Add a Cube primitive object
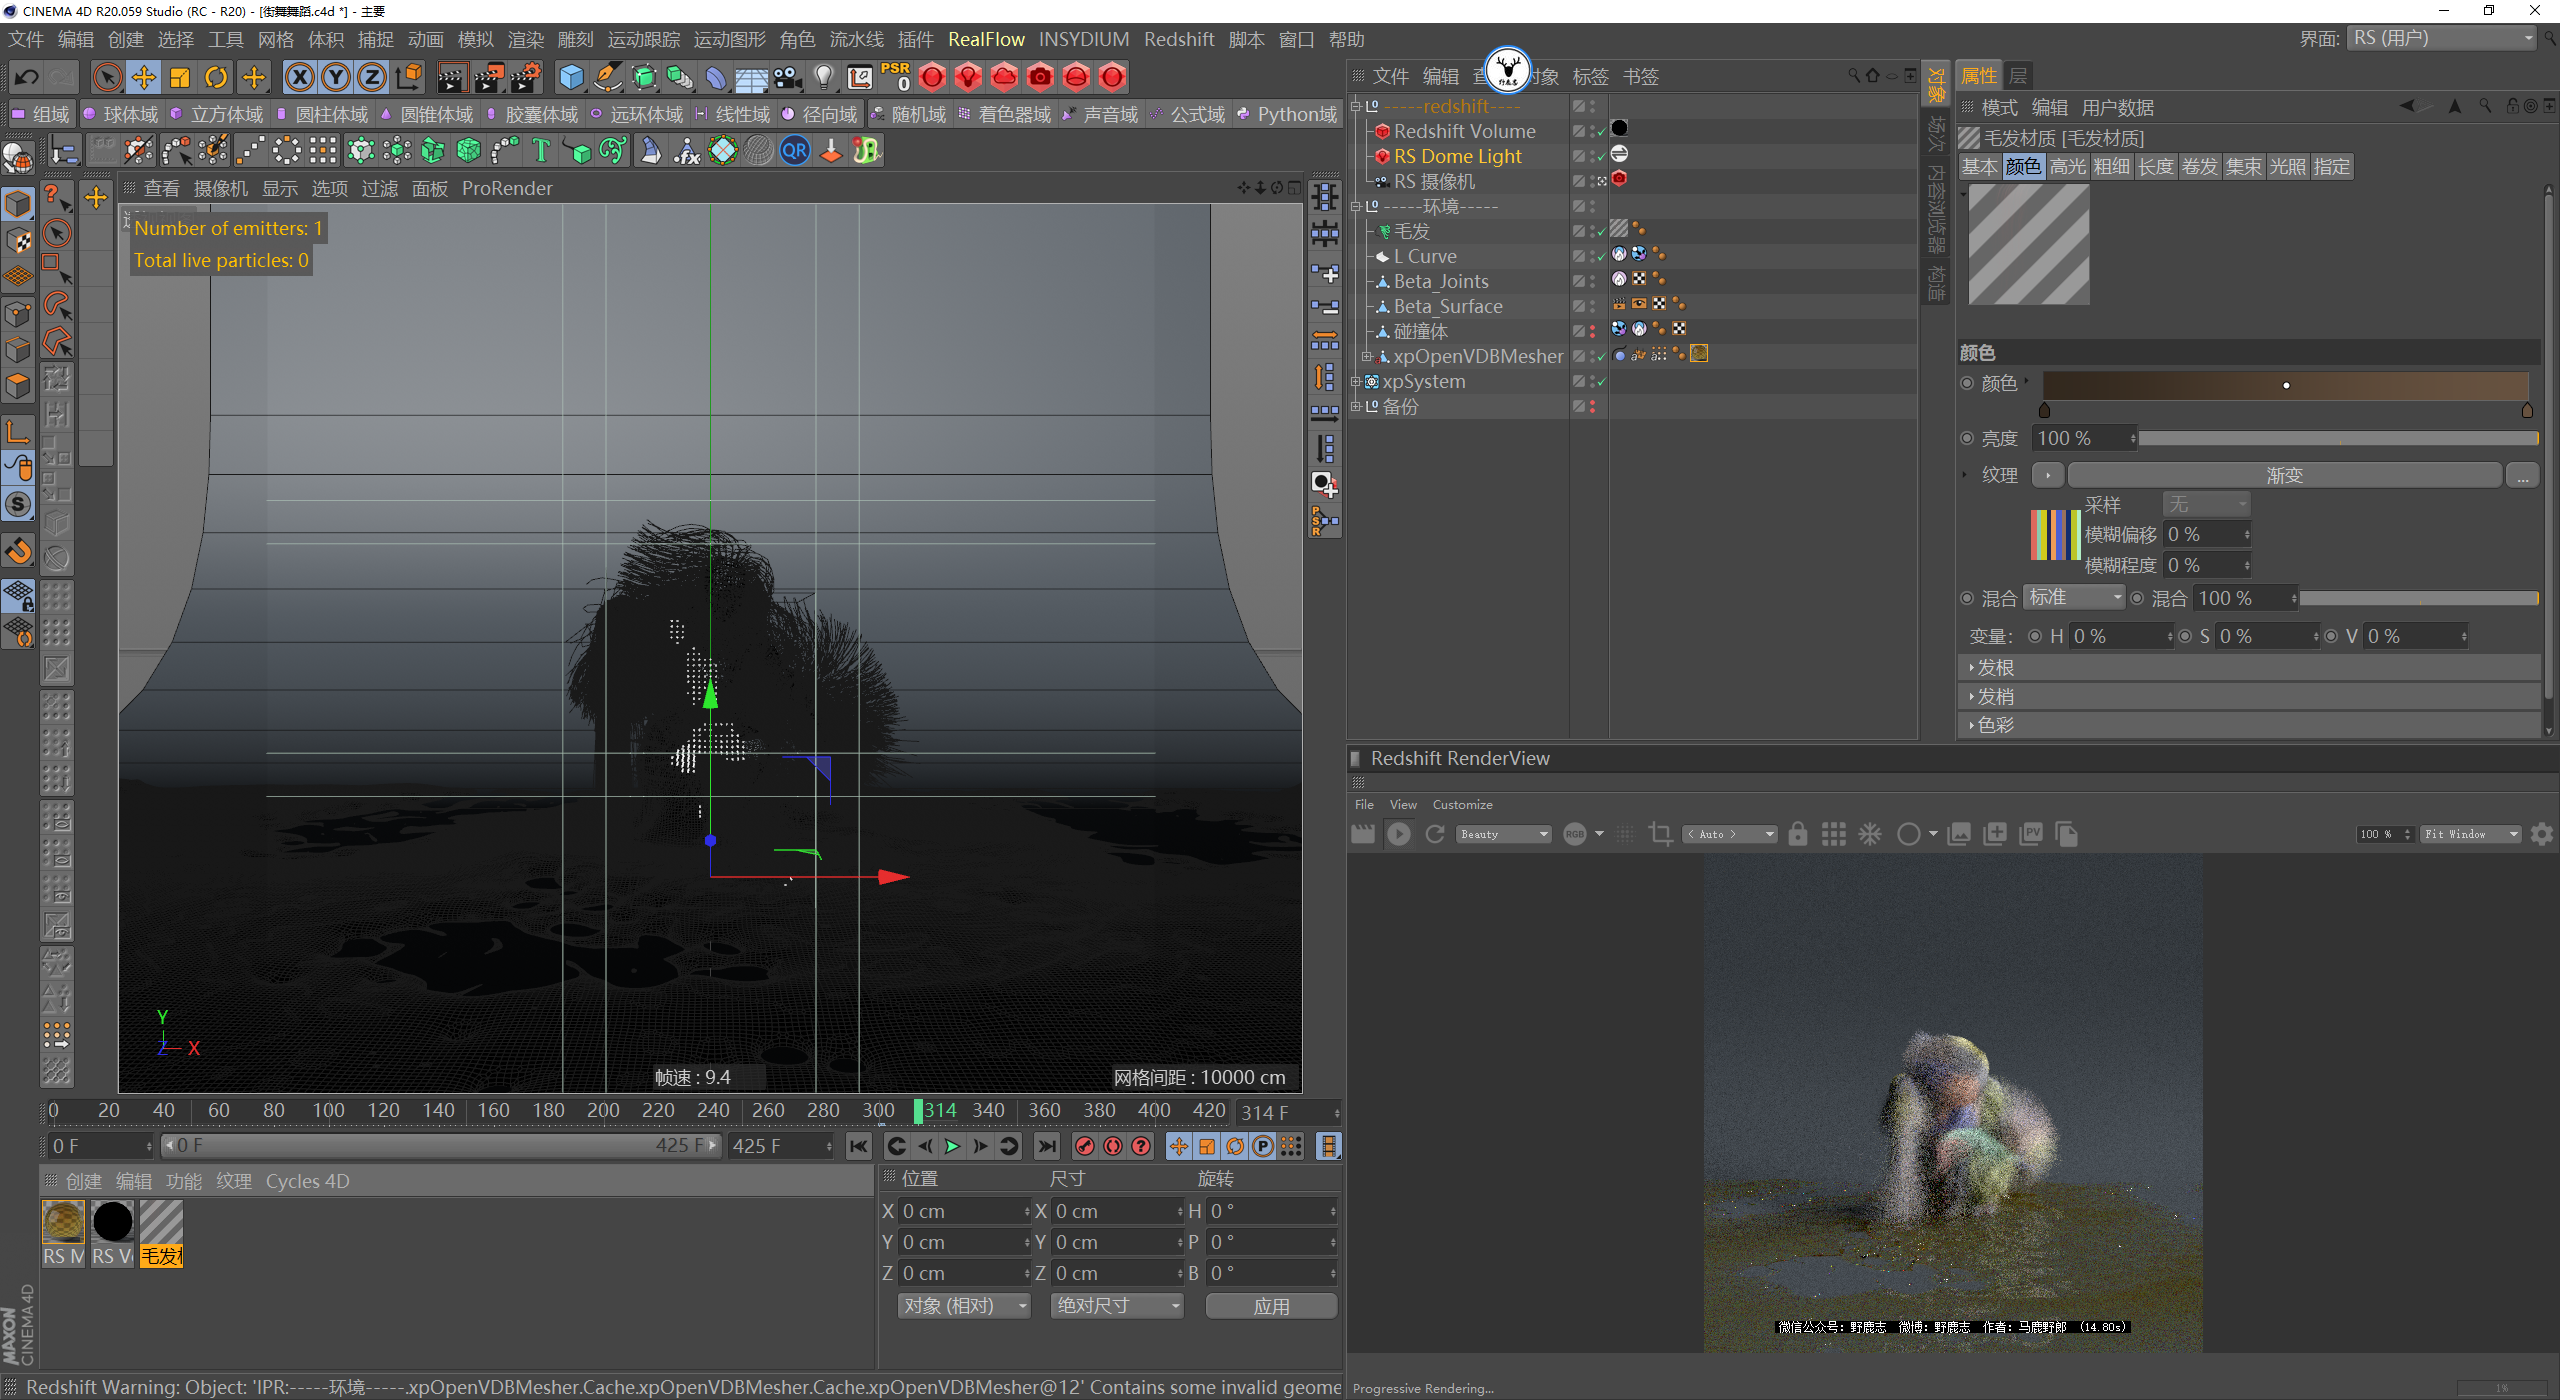Screen dimensions: 2560x1400 (x=571, y=77)
